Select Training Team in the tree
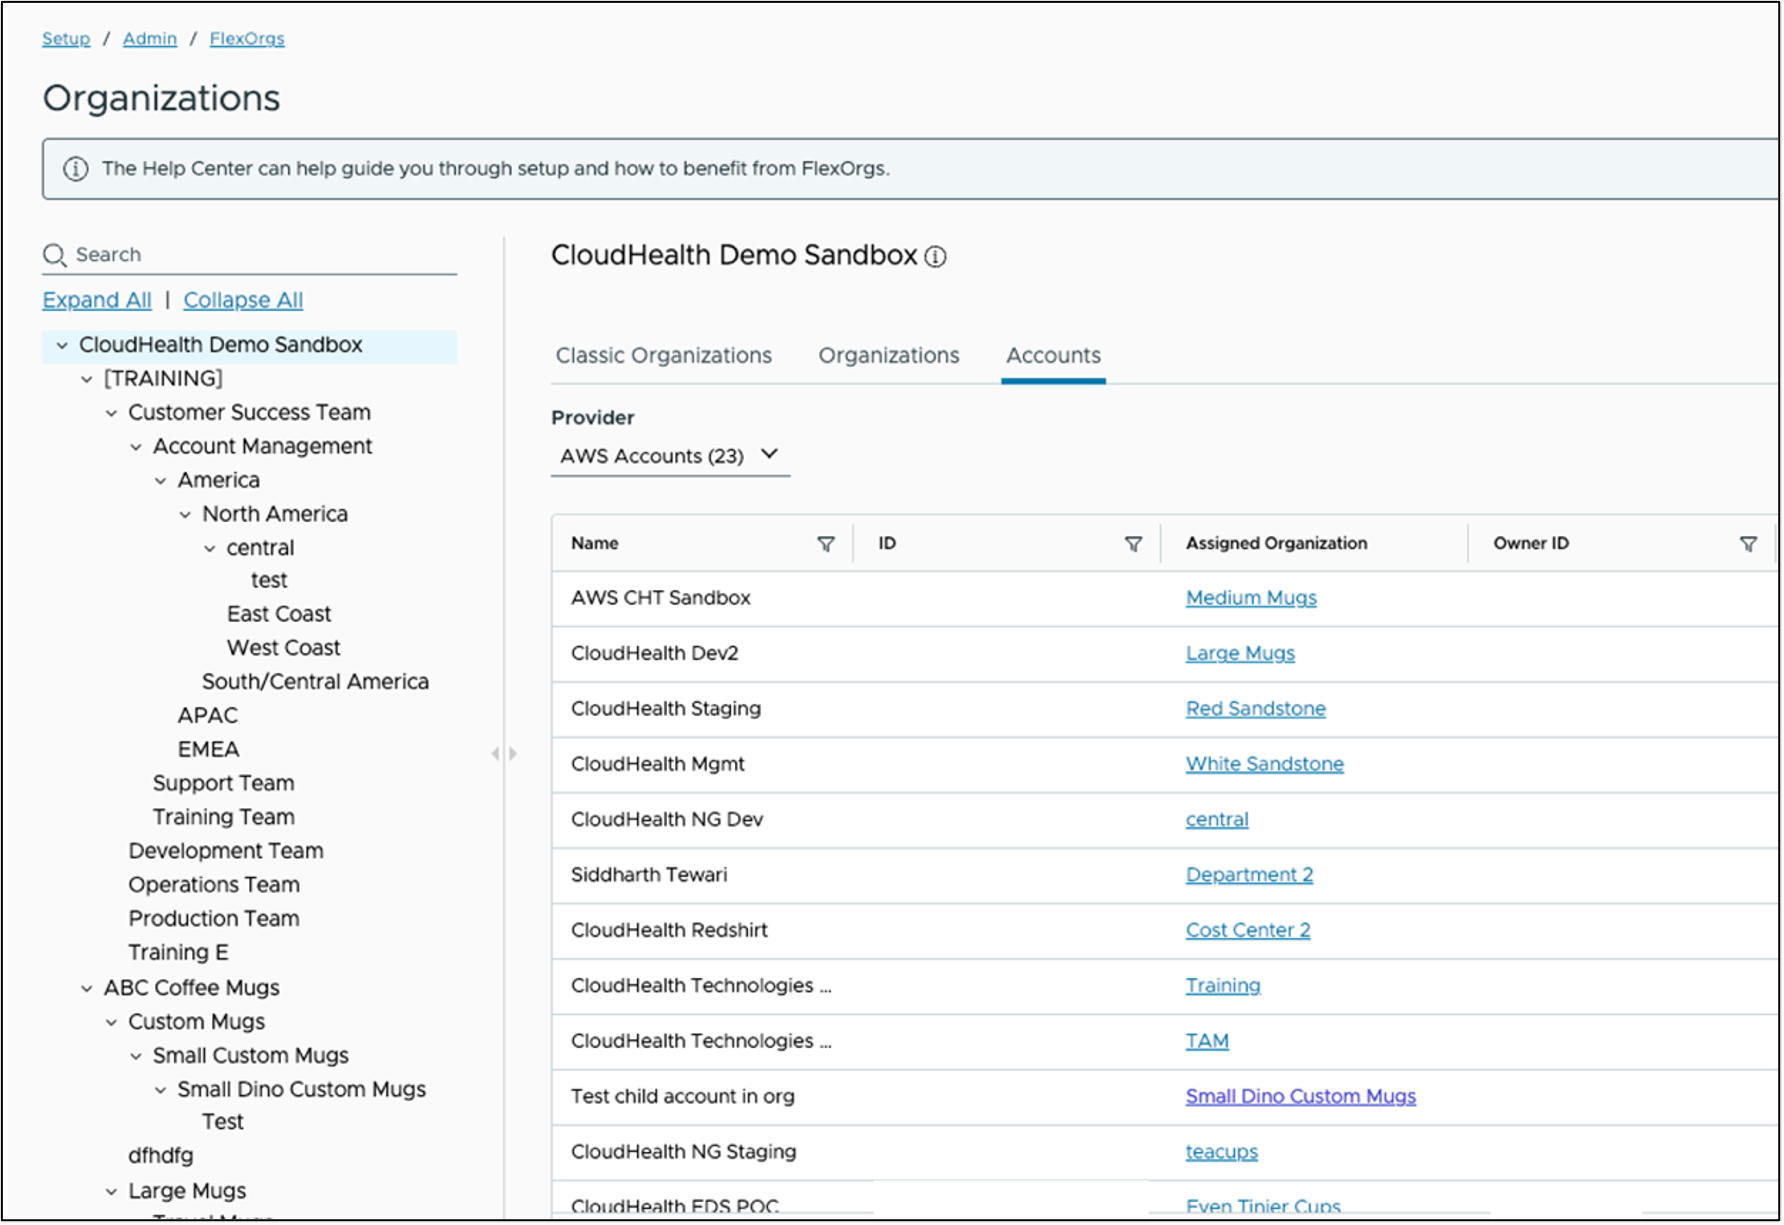The width and height of the screenshot is (1784, 1225). (x=224, y=819)
